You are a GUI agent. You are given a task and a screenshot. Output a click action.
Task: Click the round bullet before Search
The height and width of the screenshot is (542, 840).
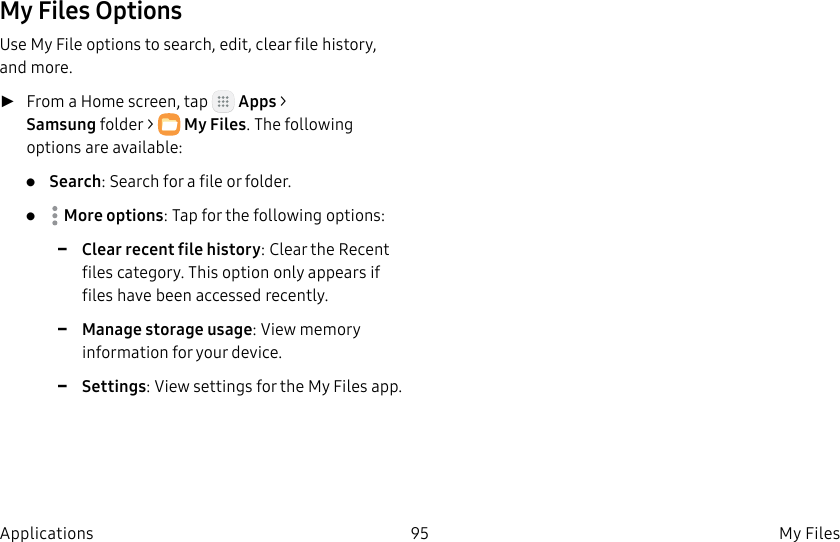[31, 182]
